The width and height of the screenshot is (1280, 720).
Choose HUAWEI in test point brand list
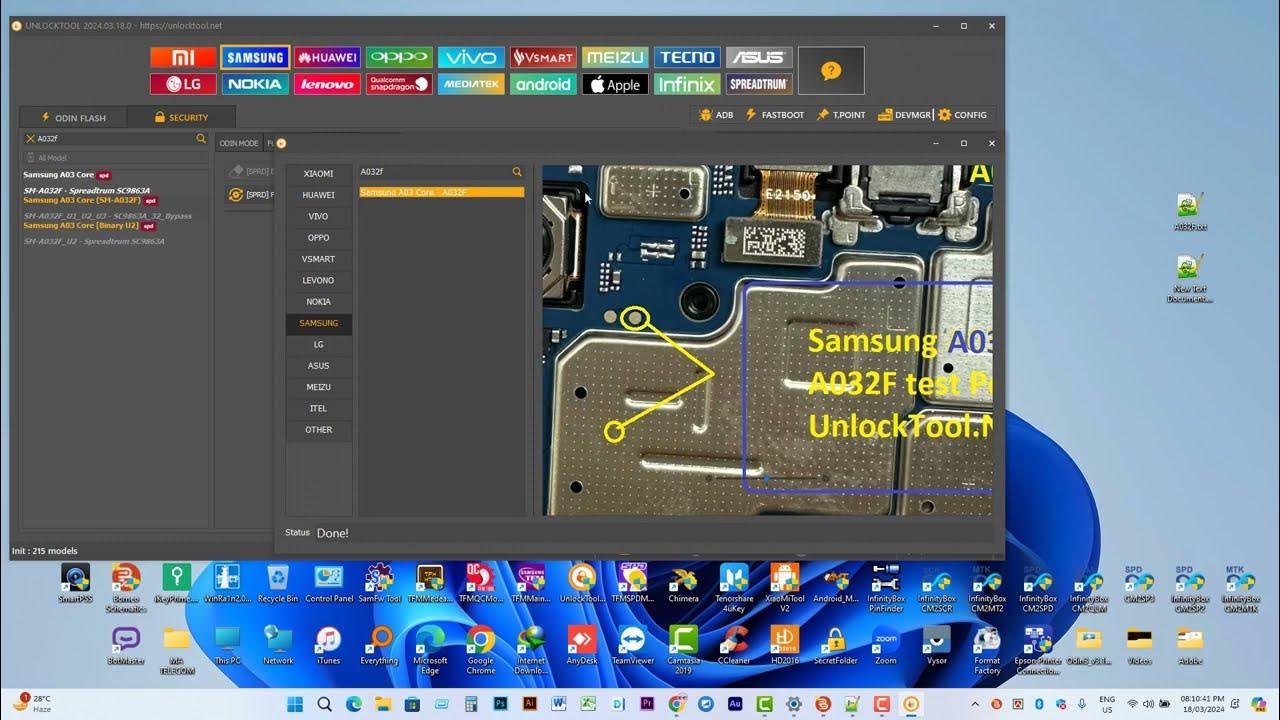319,195
